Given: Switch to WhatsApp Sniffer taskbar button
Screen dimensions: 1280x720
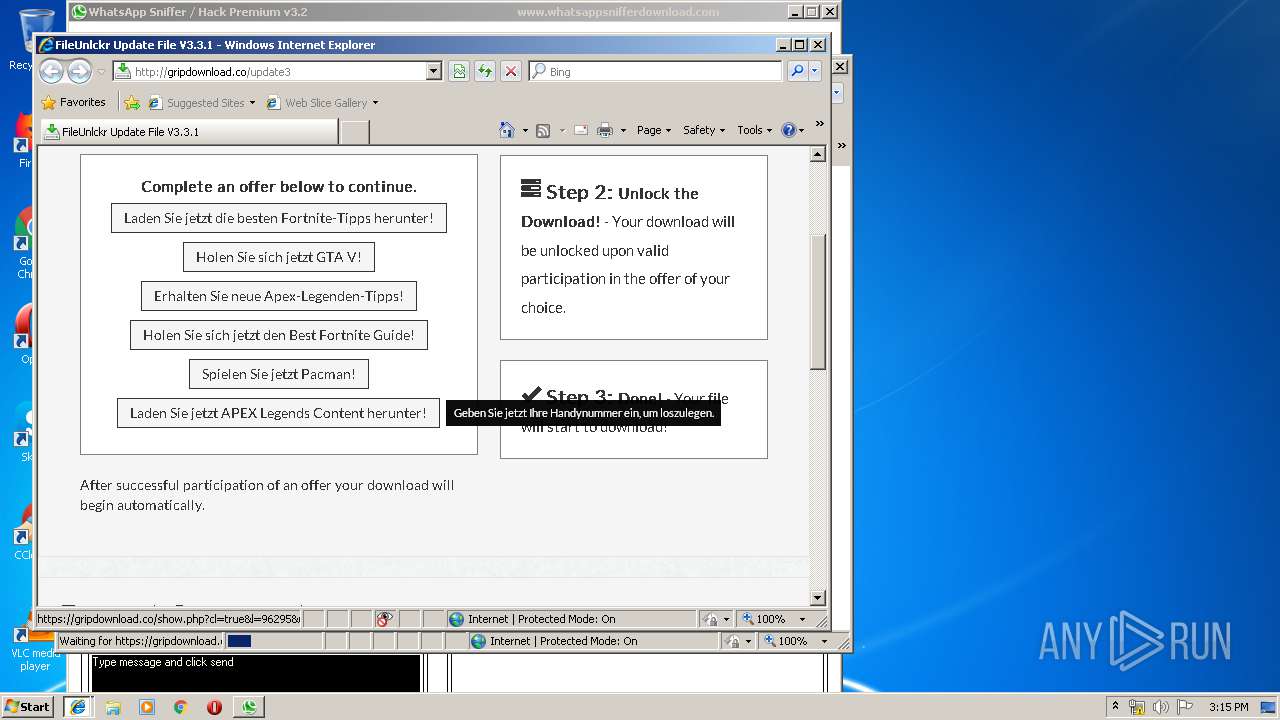Looking at the screenshot, I should click(249, 706).
